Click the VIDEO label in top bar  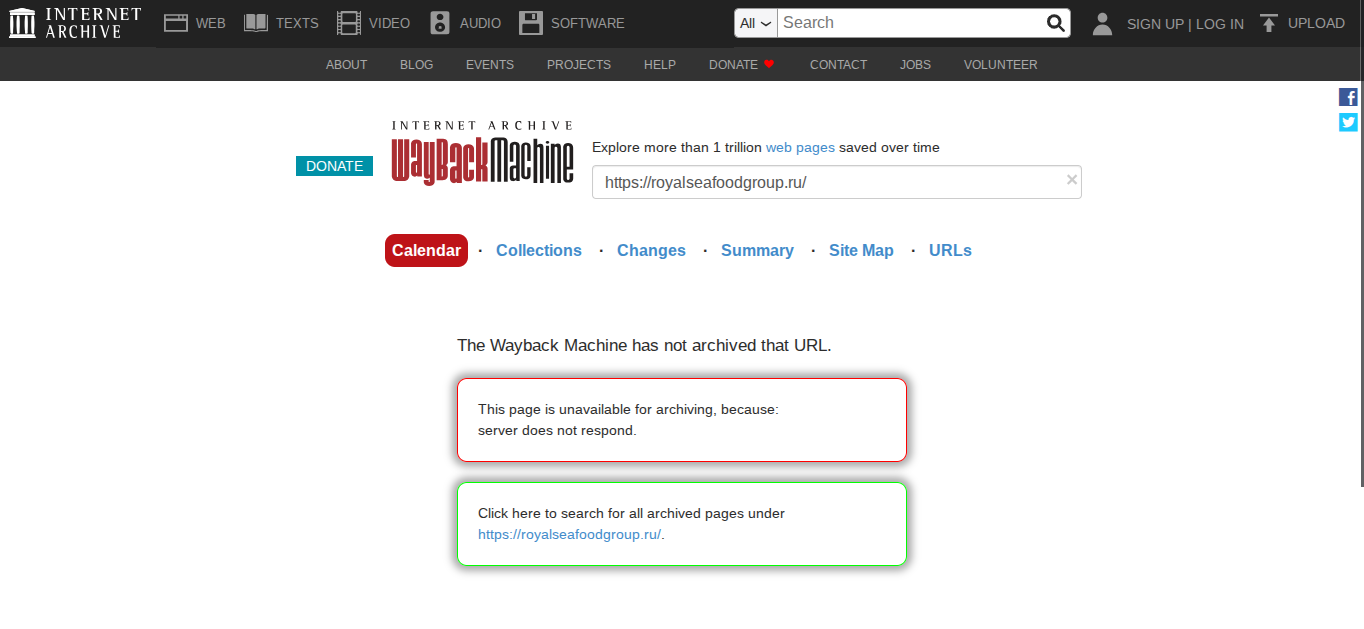click(389, 23)
